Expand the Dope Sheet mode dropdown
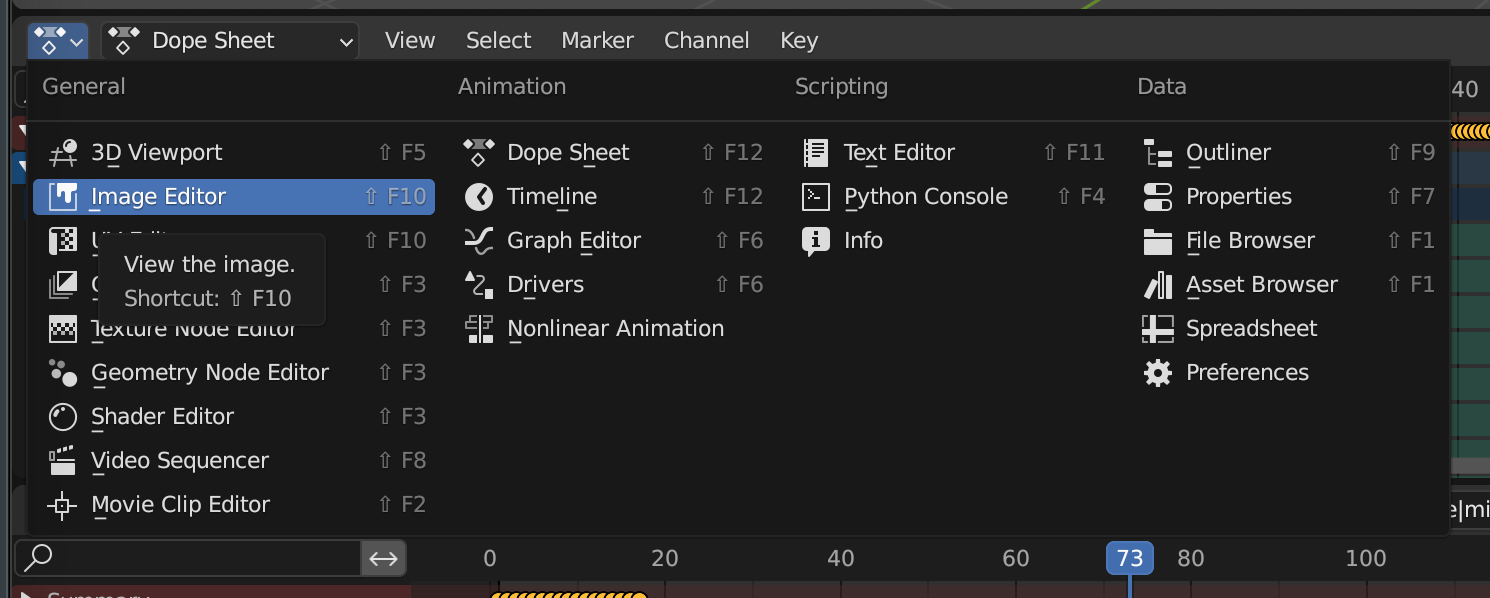Image resolution: width=1490 pixels, height=598 pixels. point(230,41)
